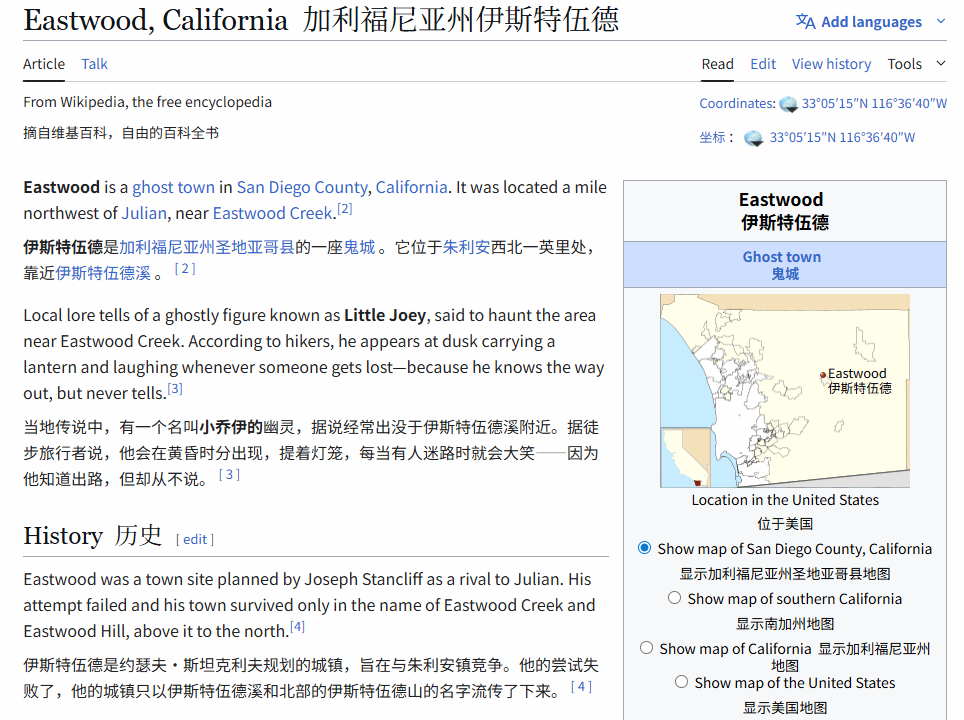964x720 pixels.
Task: Open the Eastwood Creek link
Action: pyautogui.click(x=272, y=213)
